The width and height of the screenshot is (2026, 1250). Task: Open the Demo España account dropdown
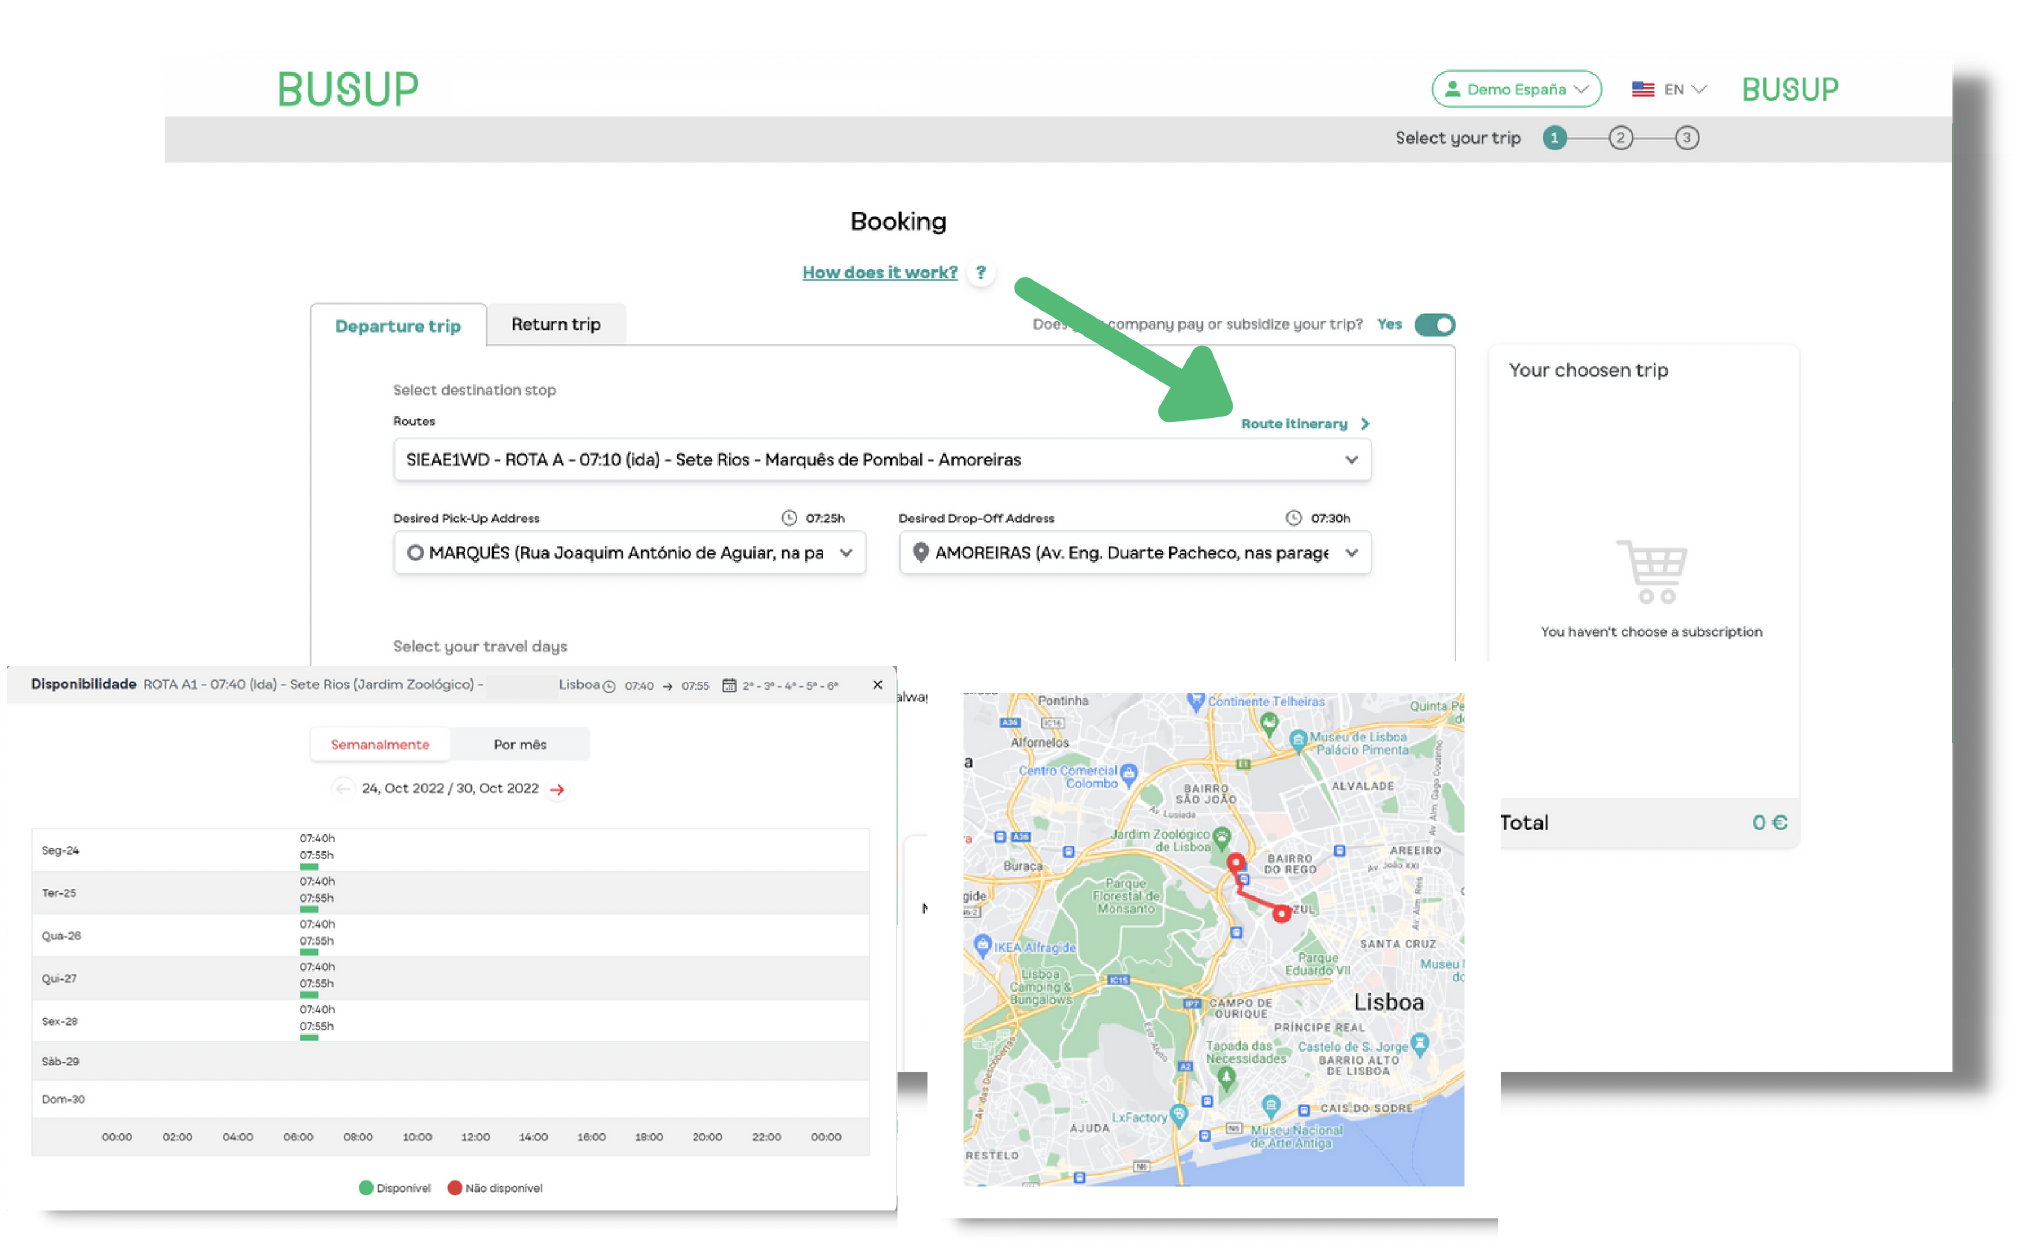pyautogui.click(x=1516, y=89)
